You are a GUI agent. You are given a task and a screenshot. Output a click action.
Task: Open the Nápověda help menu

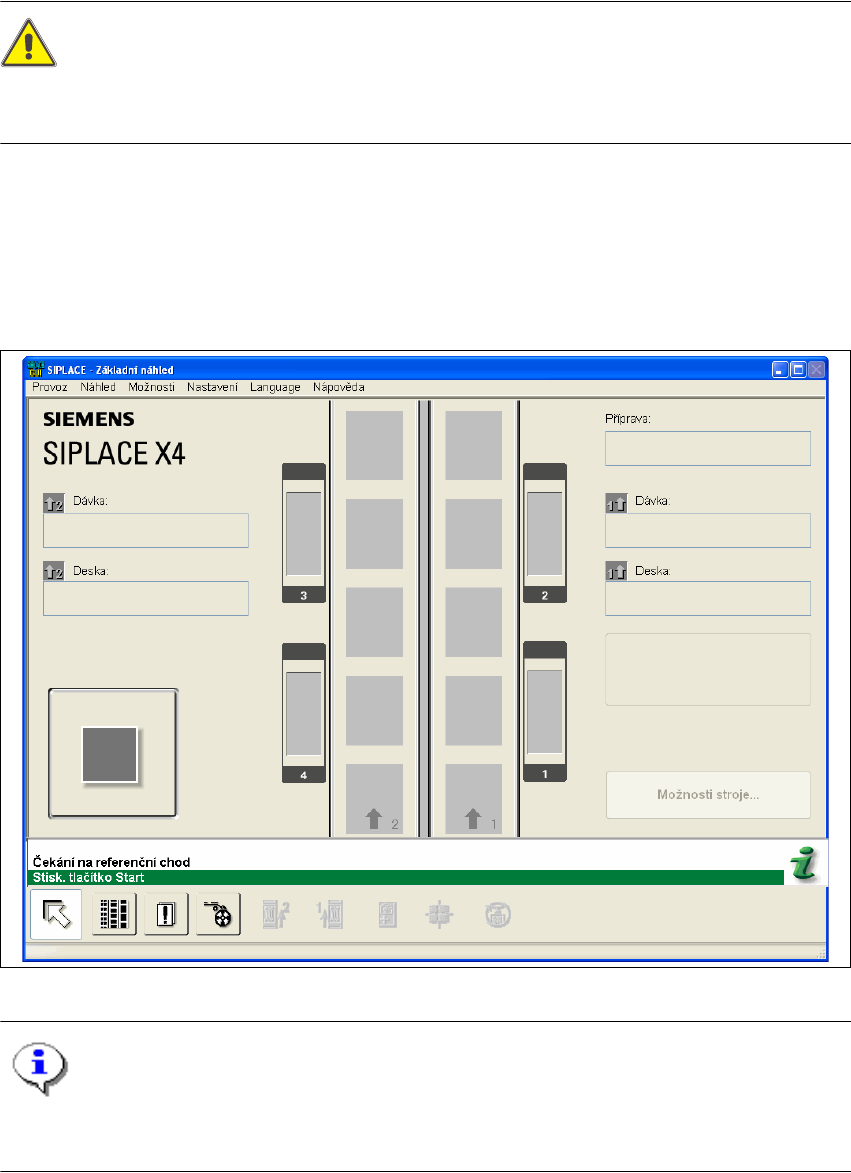coord(339,387)
